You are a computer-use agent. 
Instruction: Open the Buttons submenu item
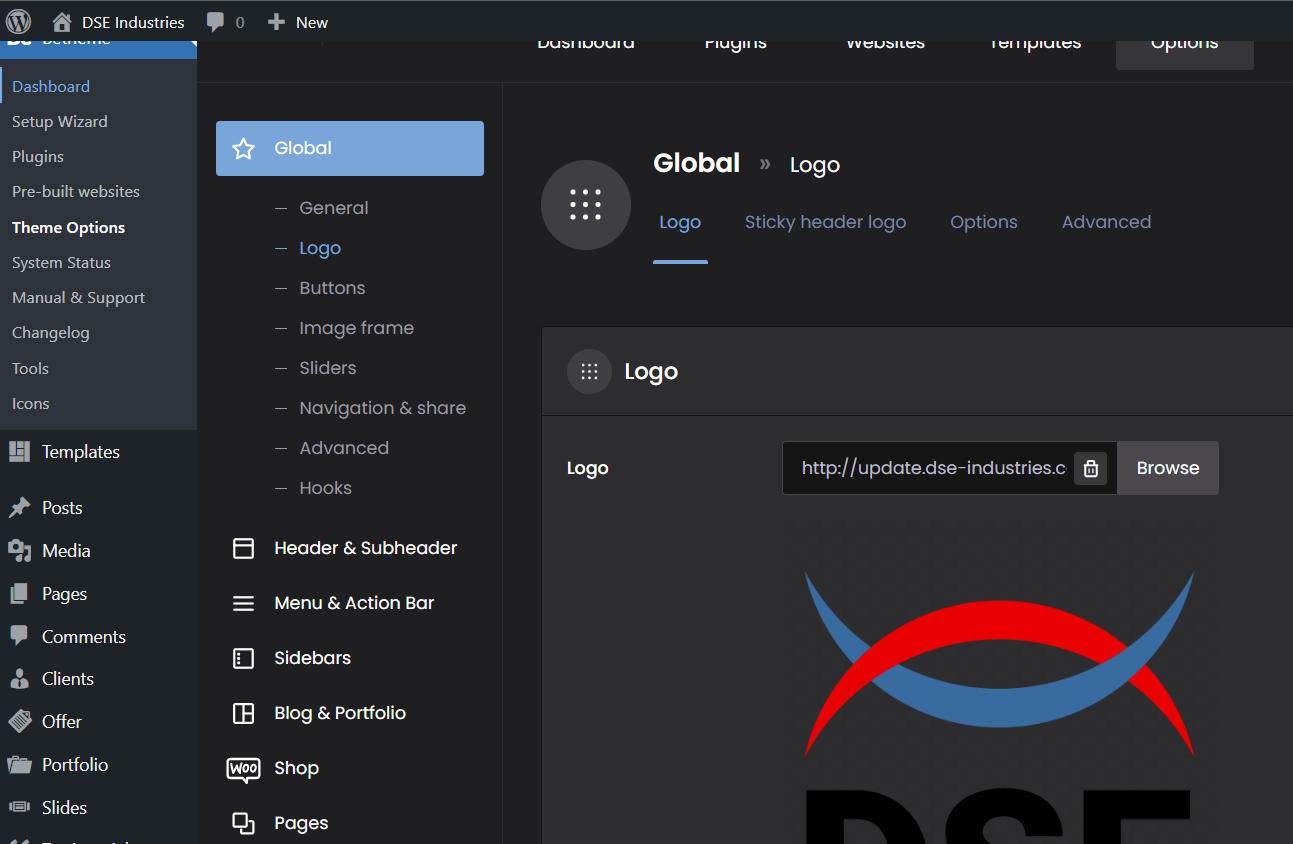pyautogui.click(x=332, y=288)
